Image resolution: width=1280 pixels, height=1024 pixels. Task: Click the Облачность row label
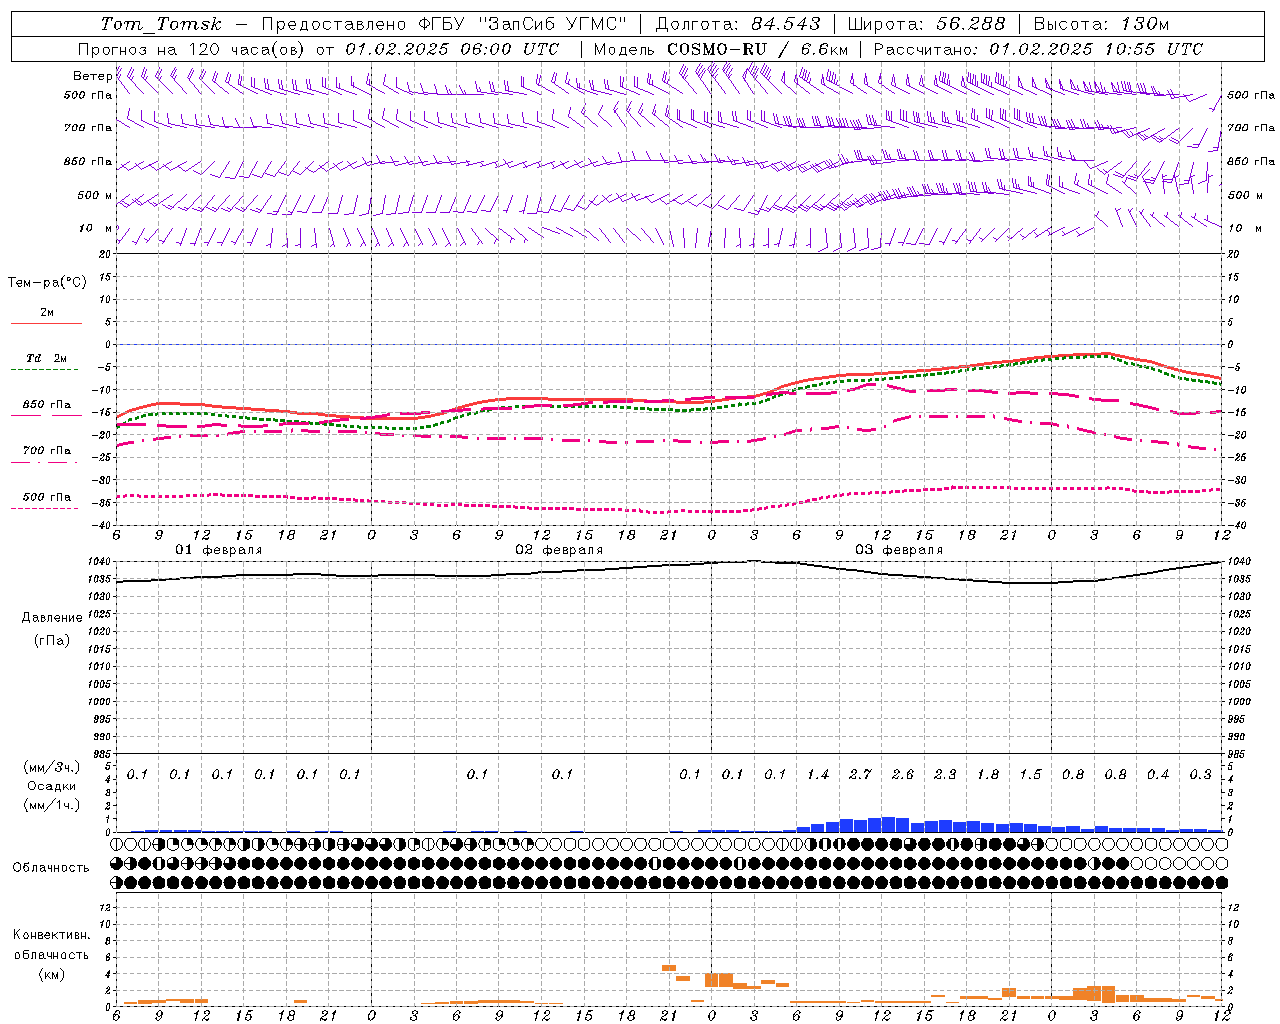pos(51,868)
